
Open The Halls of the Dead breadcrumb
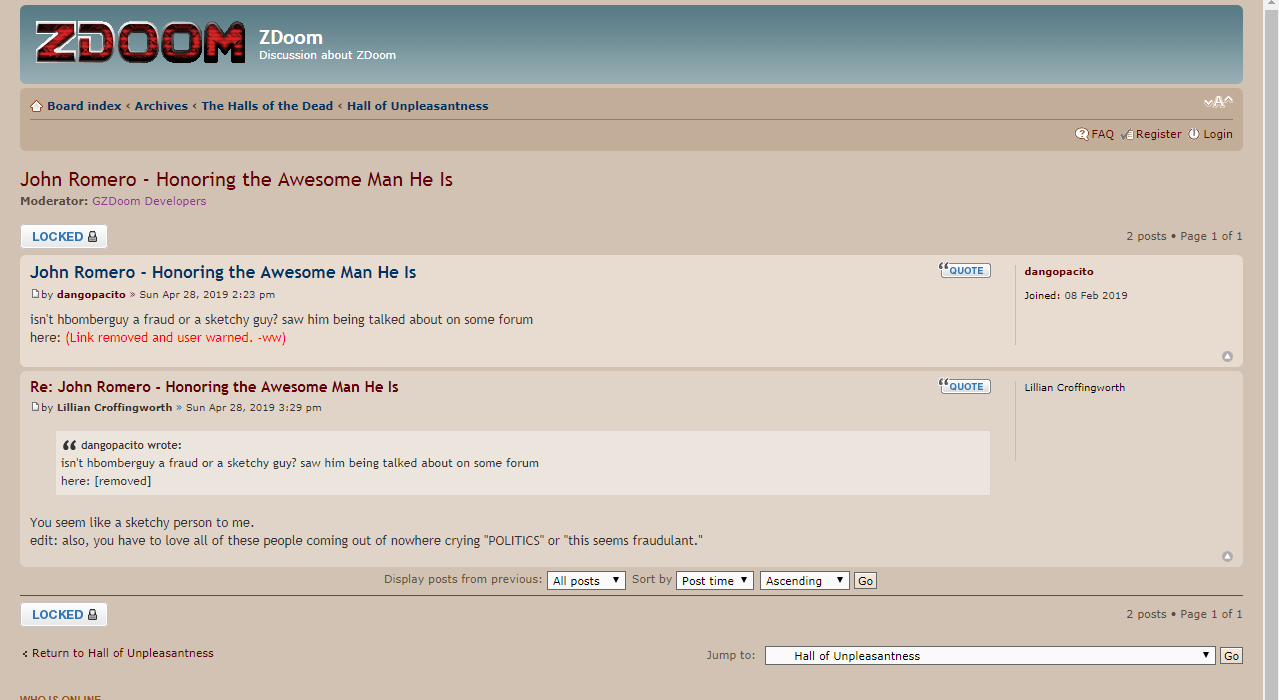pyautogui.click(x=267, y=106)
